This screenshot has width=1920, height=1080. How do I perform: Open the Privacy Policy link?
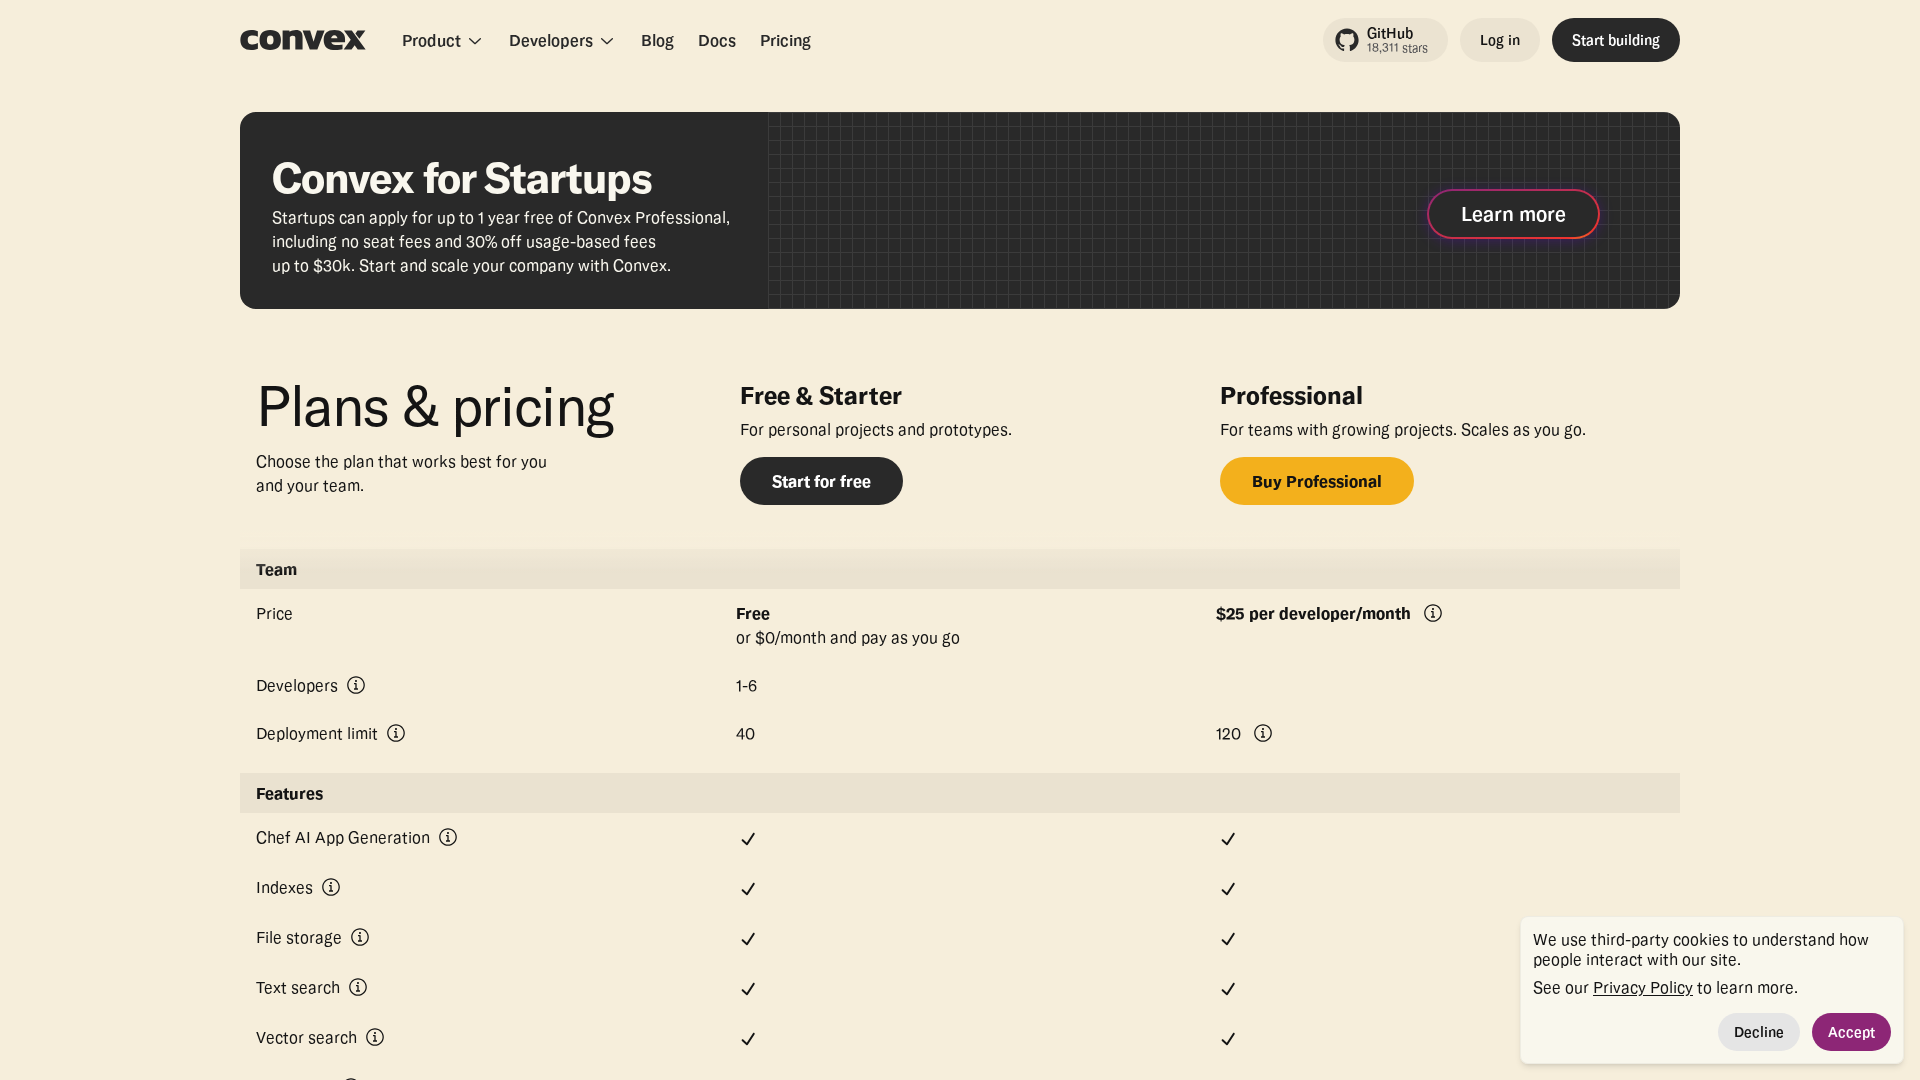point(1643,987)
